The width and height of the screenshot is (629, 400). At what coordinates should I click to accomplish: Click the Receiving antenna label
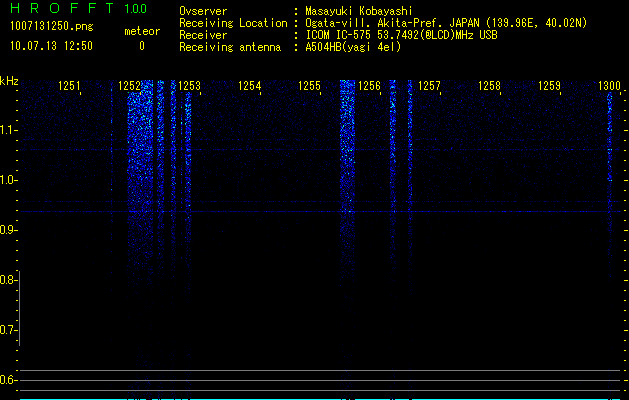230,47
